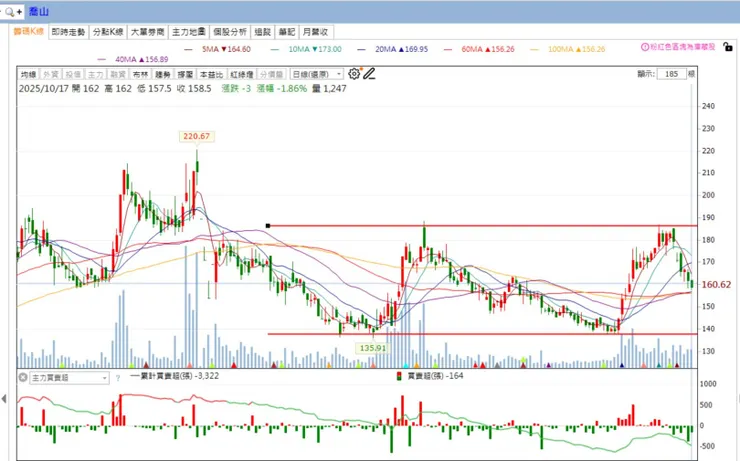Toggle the 外資 overlay button
740x461 pixels.
coord(50,75)
